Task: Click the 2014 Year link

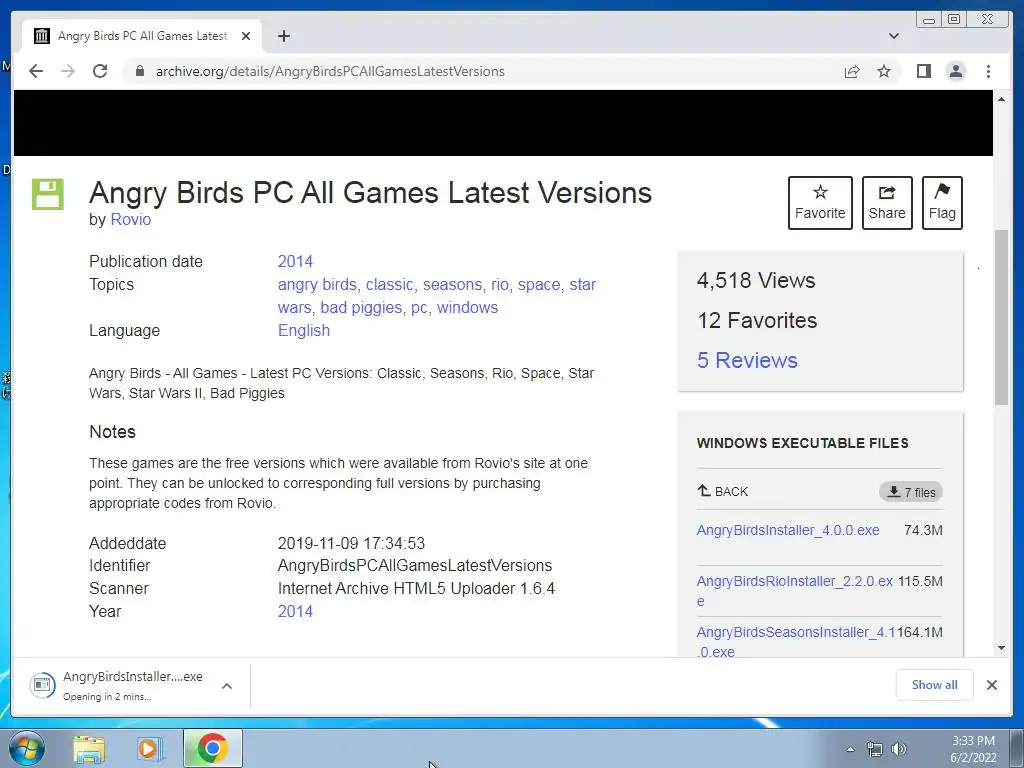Action: [x=295, y=611]
